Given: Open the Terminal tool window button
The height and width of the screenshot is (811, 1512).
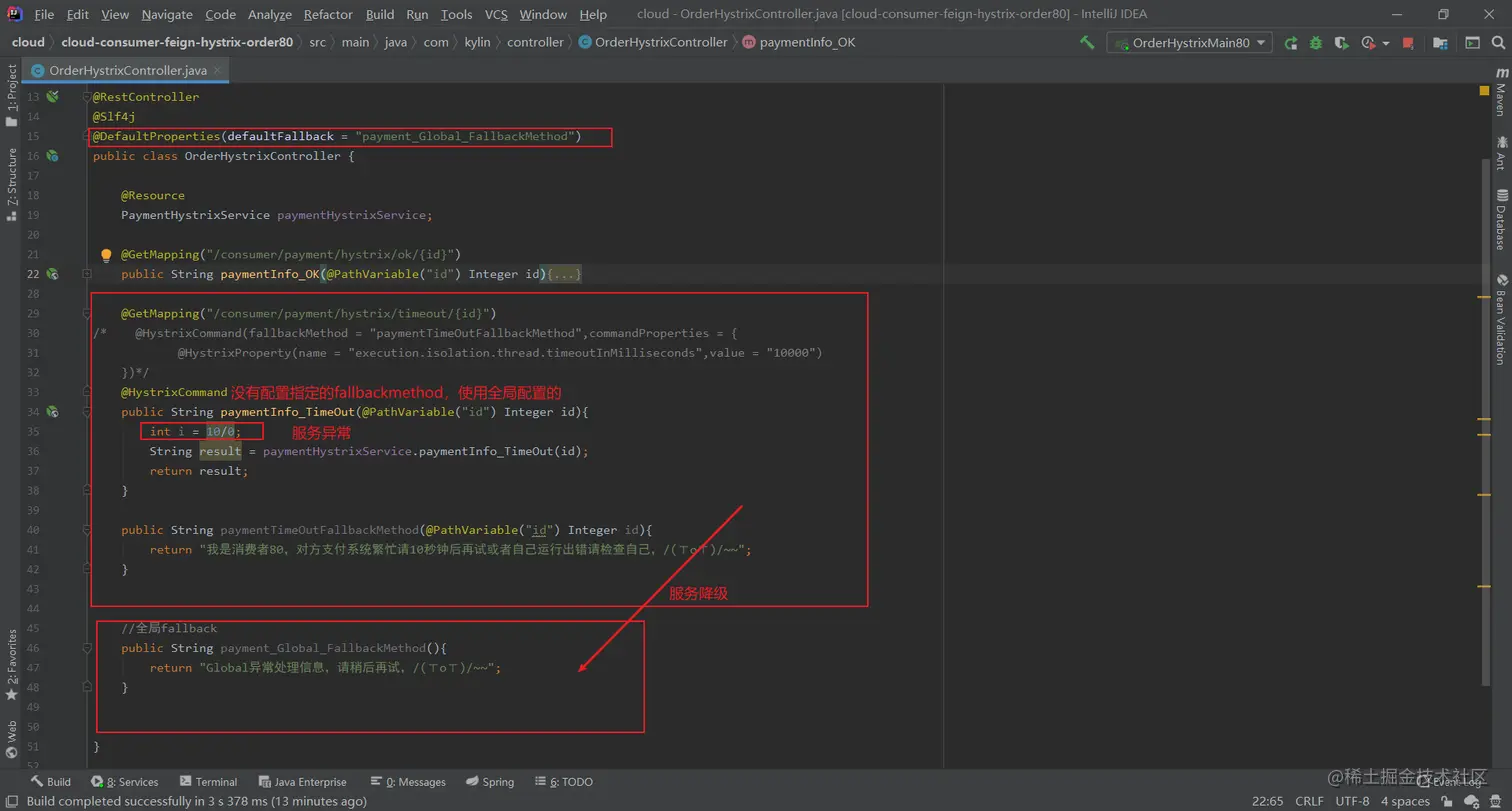Looking at the screenshot, I should [208, 782].
